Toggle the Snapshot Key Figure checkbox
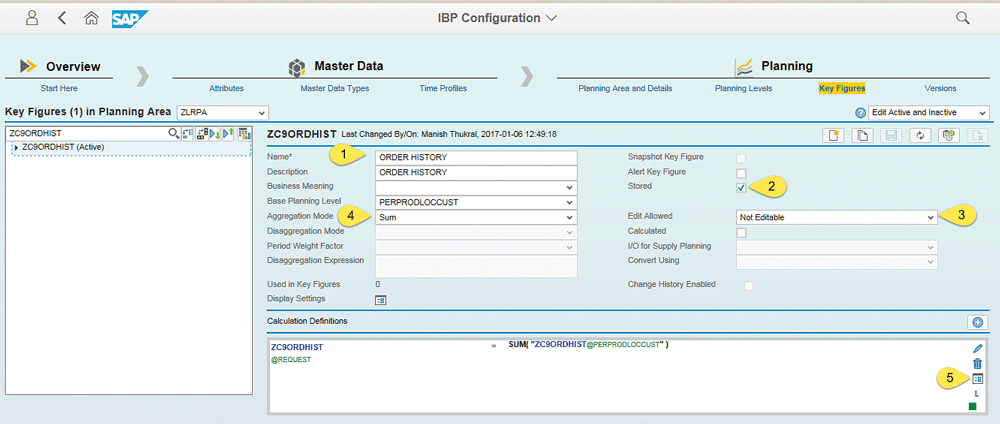 coord(741,158)
